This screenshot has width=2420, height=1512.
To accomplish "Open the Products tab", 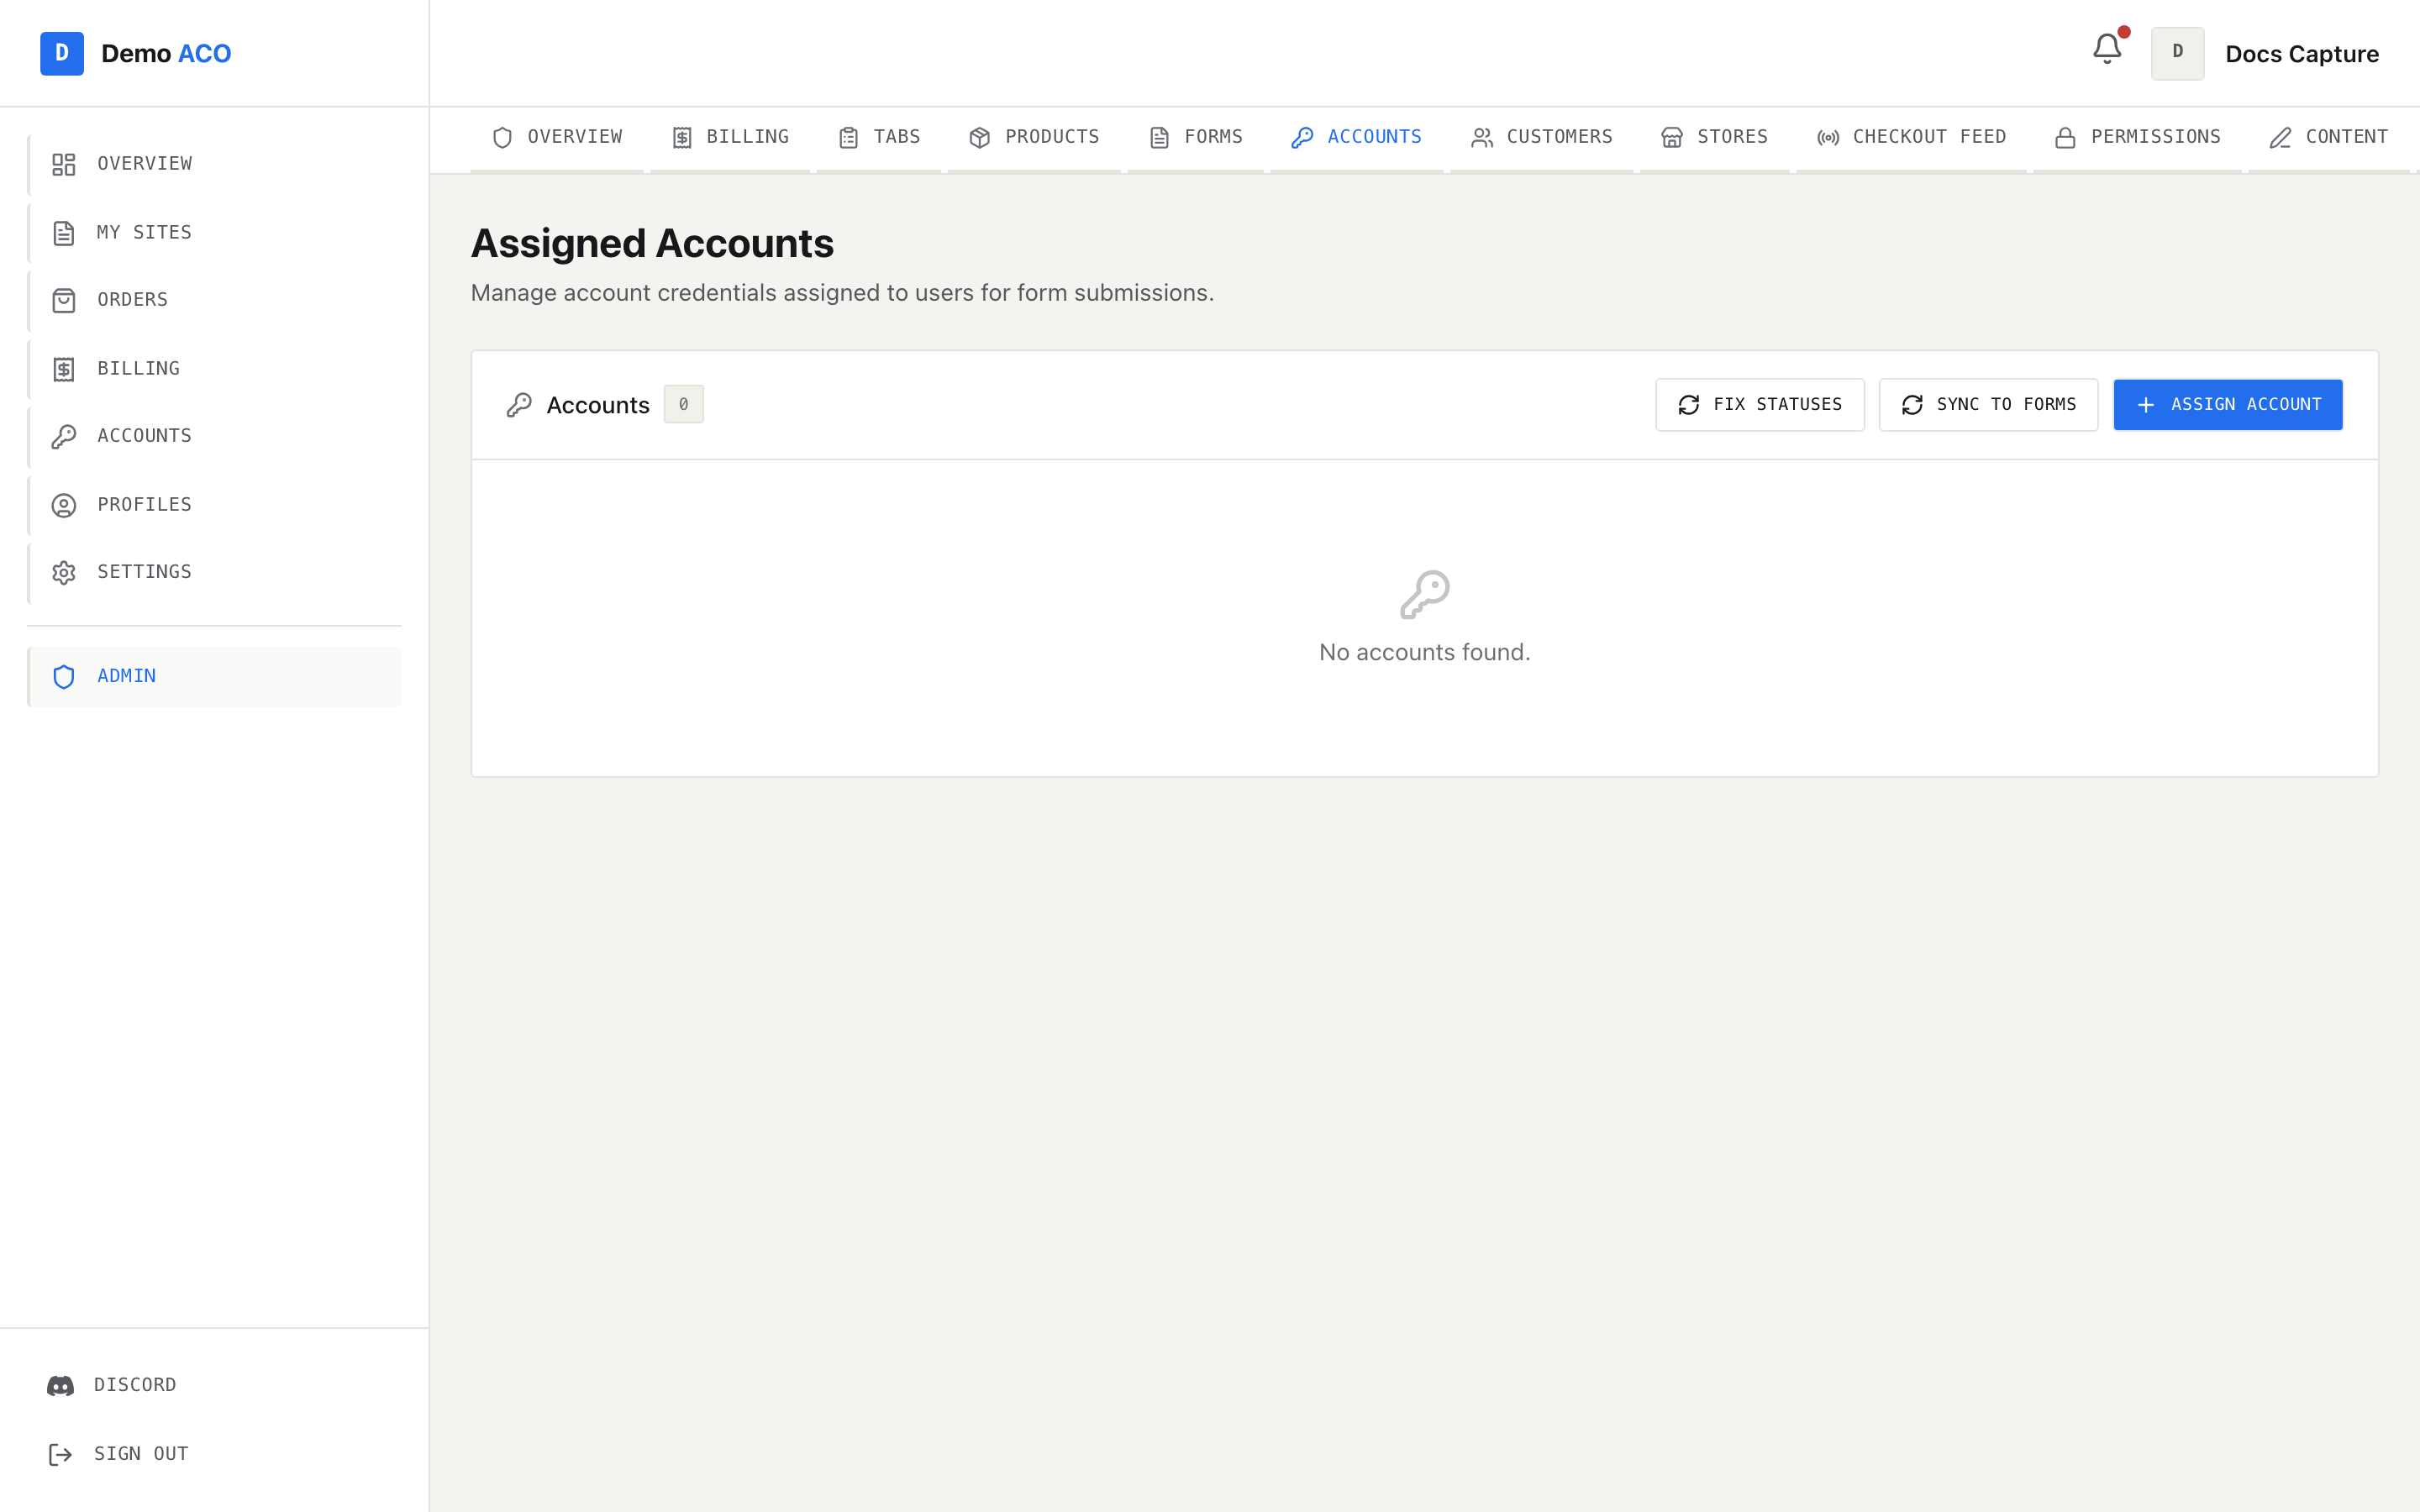I will [1034, 138].
